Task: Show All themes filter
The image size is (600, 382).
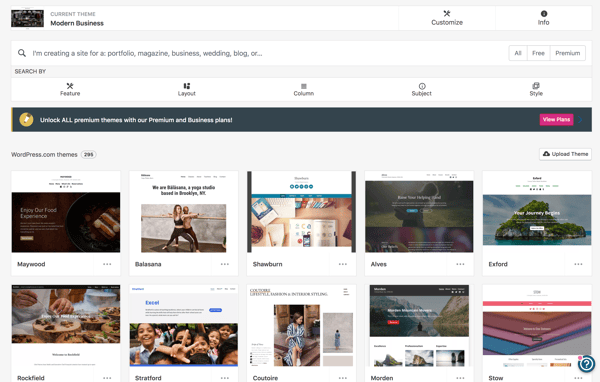Action: 518,53
